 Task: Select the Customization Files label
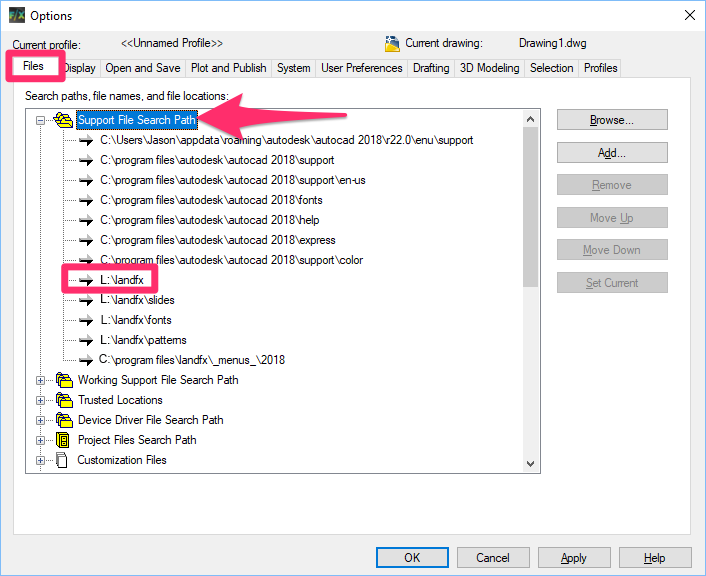tap(122, 460)
